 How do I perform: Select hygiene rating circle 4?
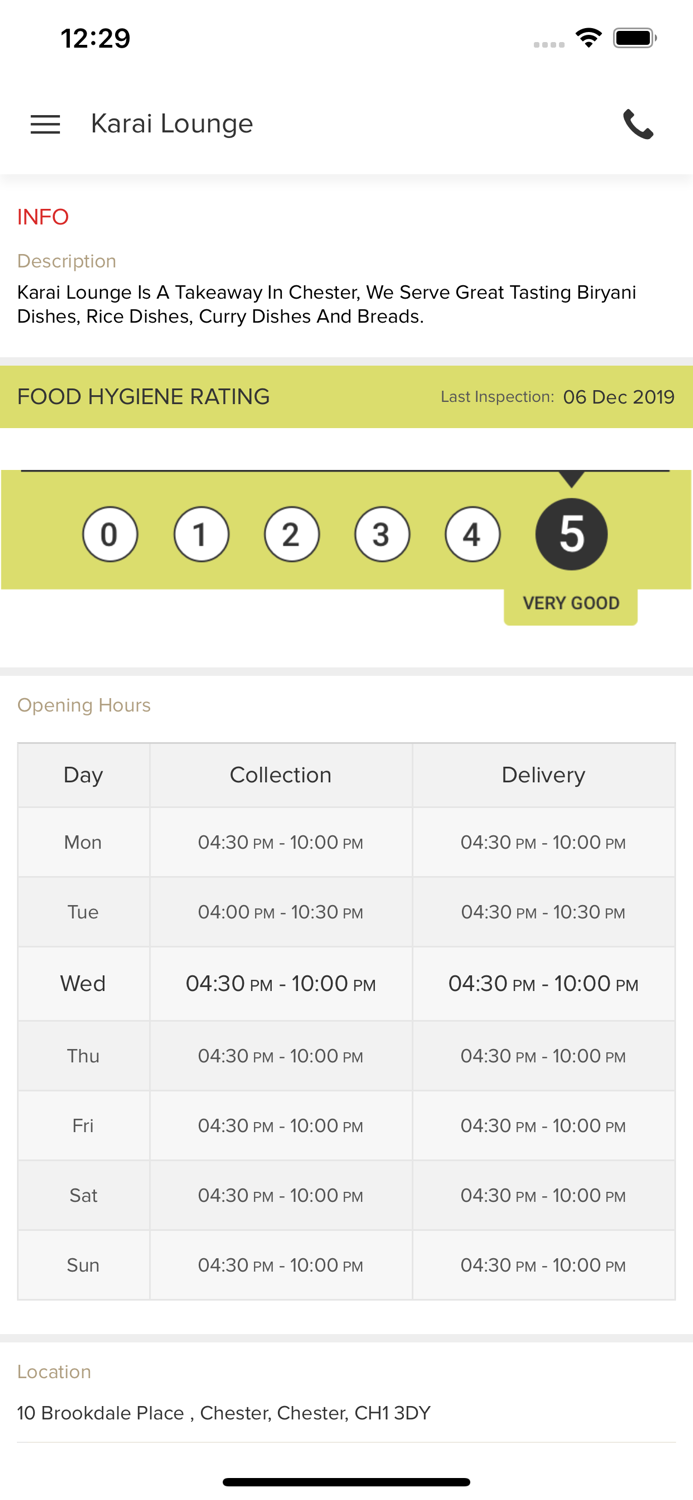click(472, 535)
